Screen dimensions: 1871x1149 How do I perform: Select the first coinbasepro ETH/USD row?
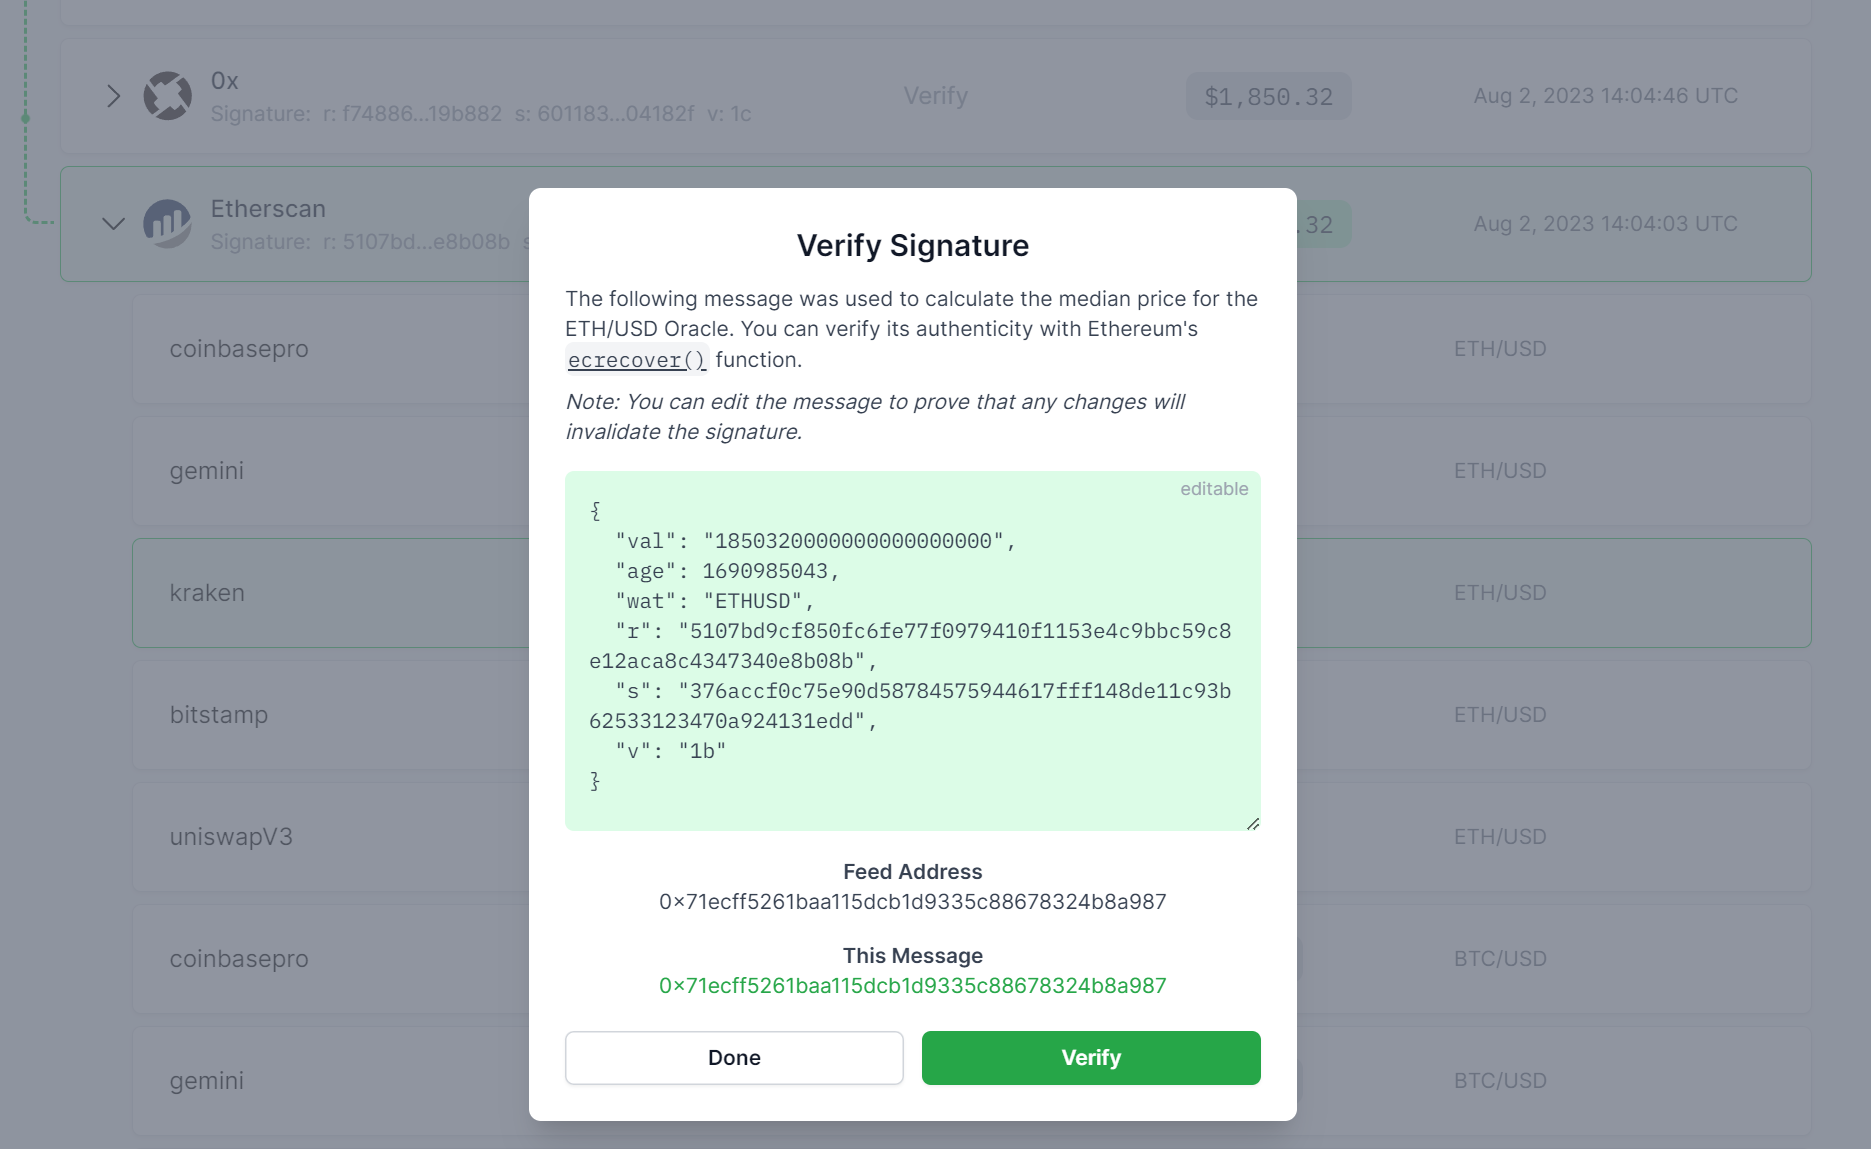click(972, 349)
